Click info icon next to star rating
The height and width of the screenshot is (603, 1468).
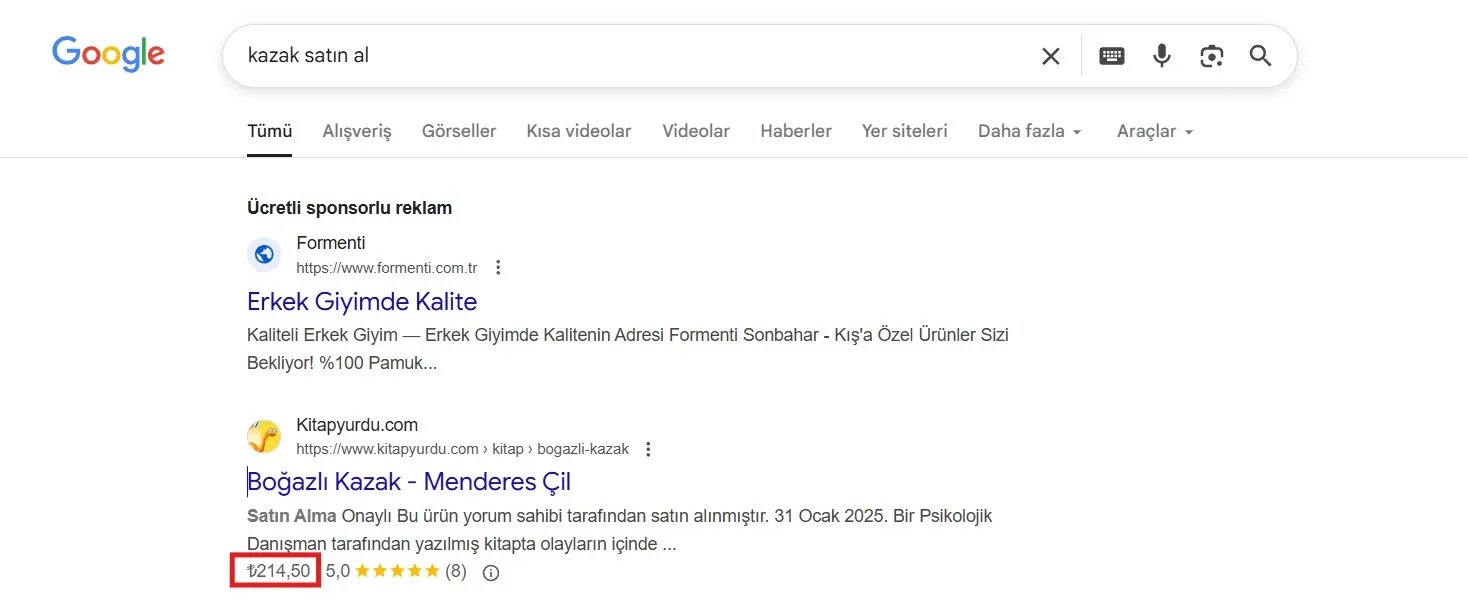point(491,573)
